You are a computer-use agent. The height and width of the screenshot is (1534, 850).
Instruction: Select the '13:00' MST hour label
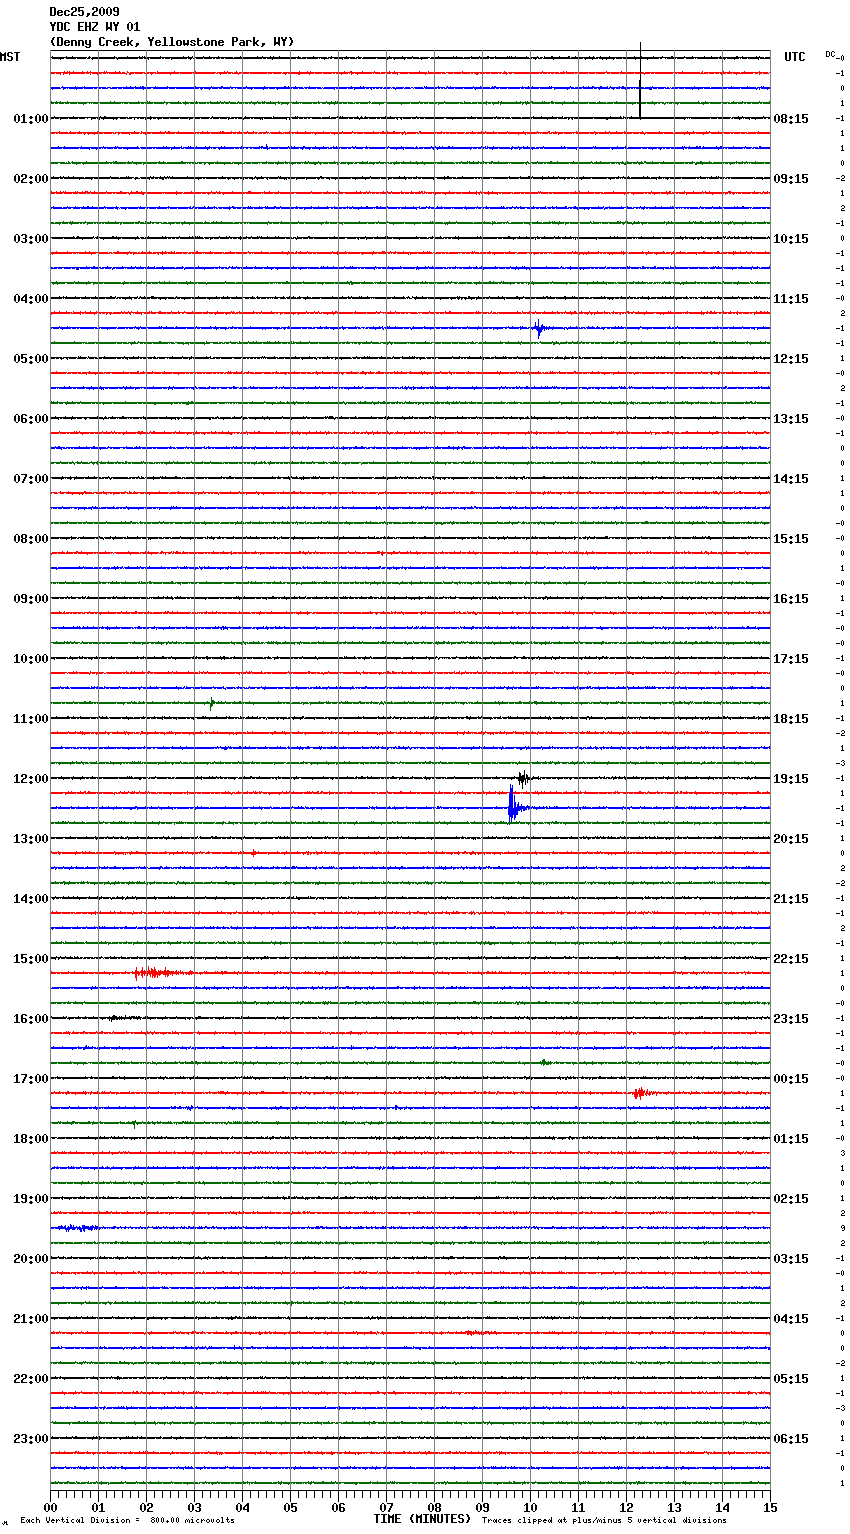(x=31, y=839)
